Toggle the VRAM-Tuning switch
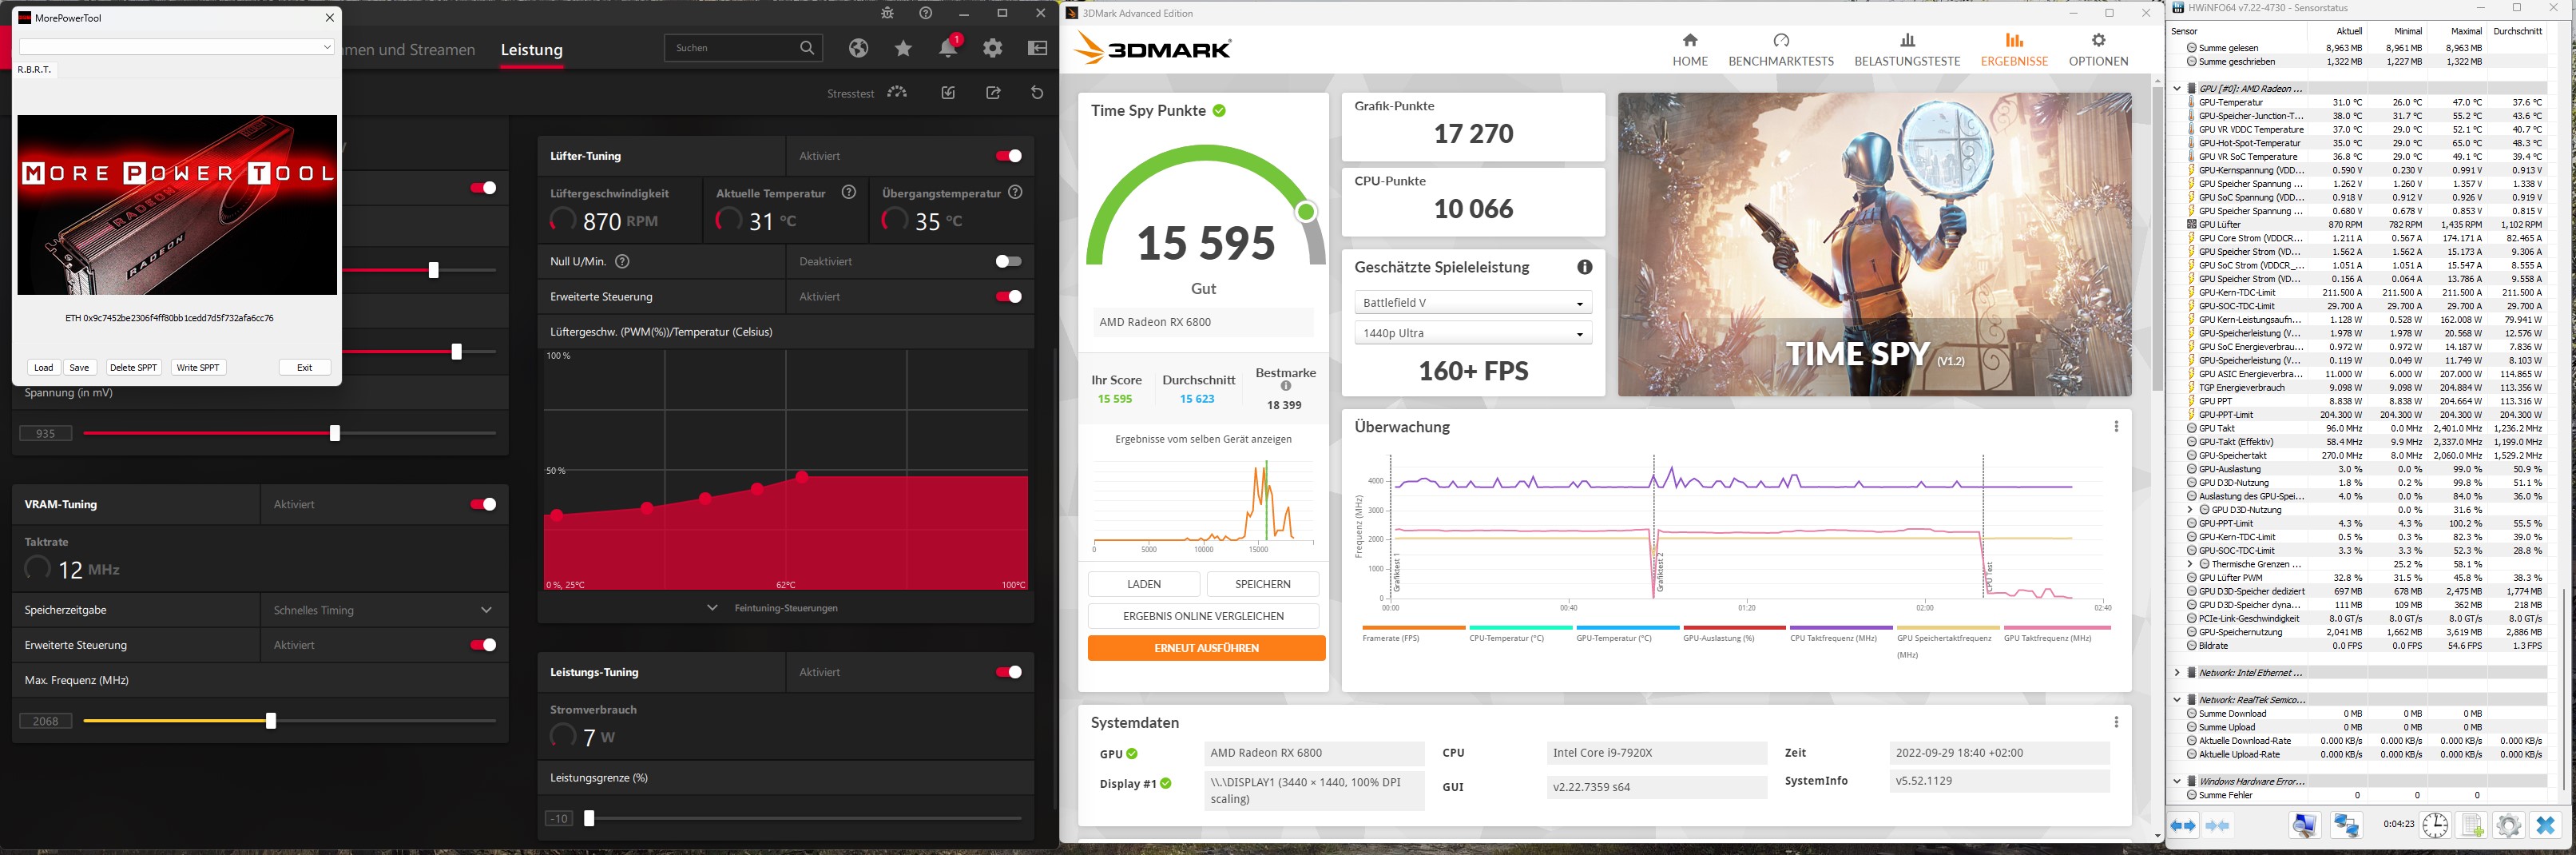 pyautogui.click(x=483, y=504)
